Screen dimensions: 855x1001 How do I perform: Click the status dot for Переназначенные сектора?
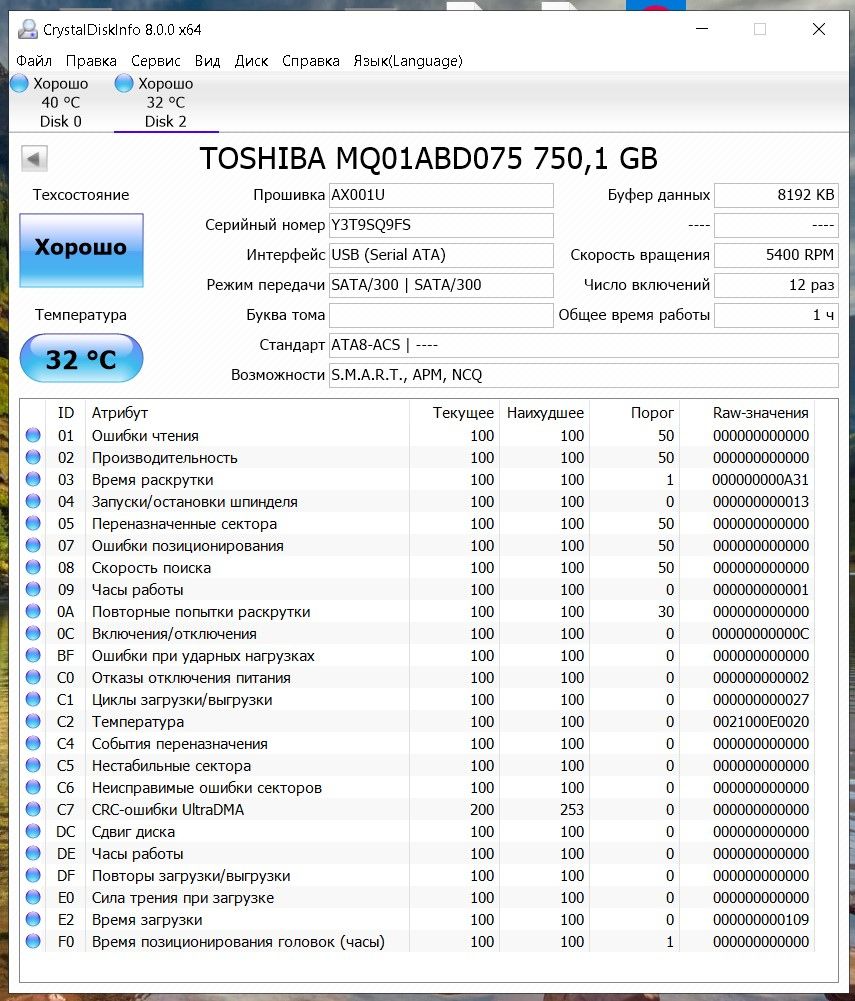tap(33, 523)
